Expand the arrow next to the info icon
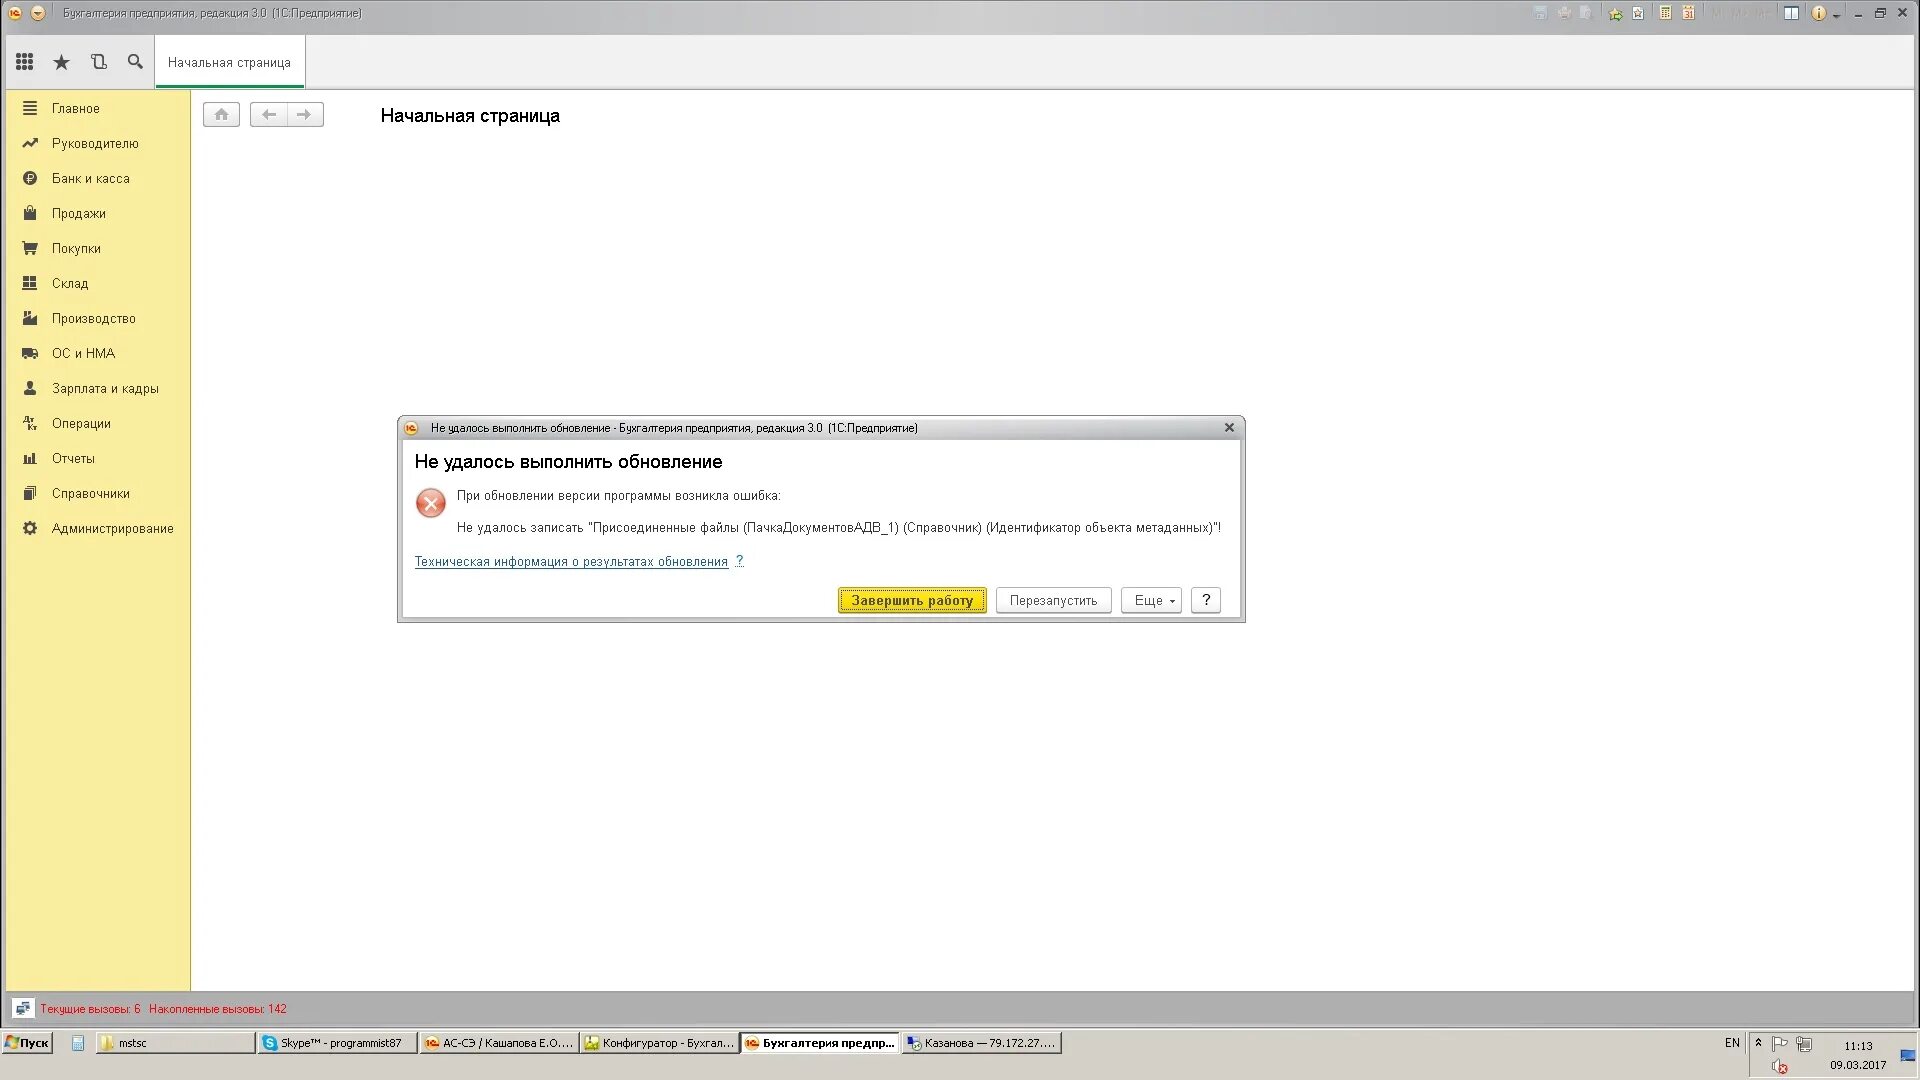1920x1080 pixels. click(1837, 15)
